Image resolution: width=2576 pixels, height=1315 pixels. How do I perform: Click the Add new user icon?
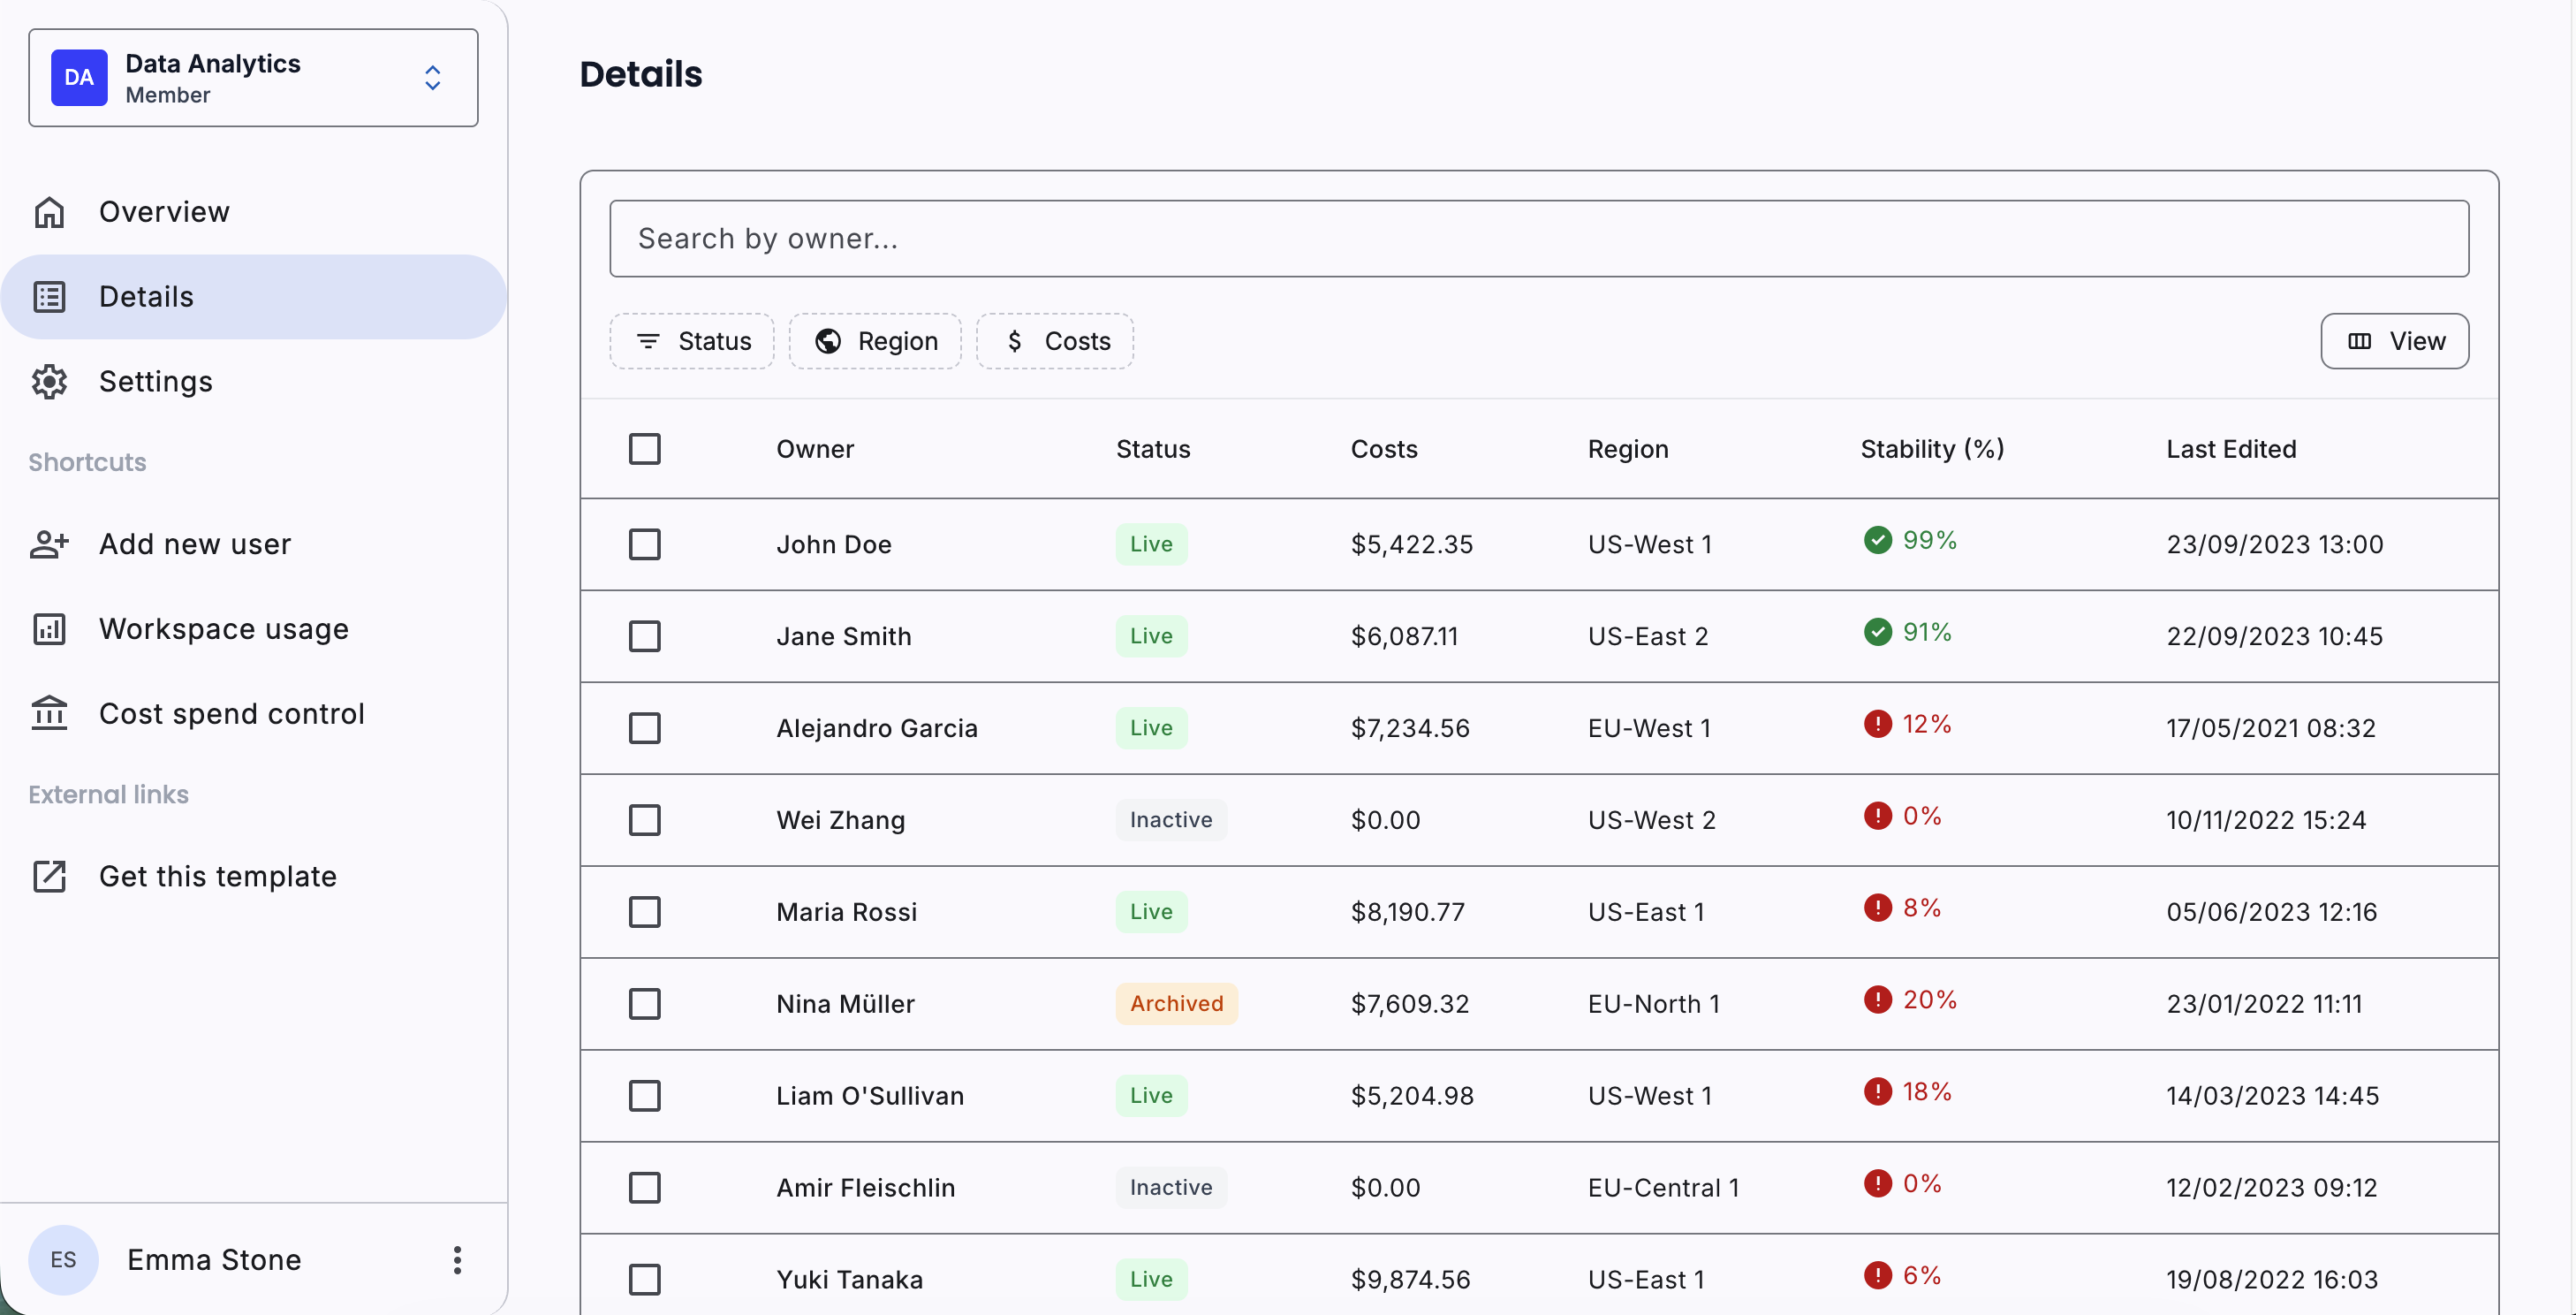point(49,544)
